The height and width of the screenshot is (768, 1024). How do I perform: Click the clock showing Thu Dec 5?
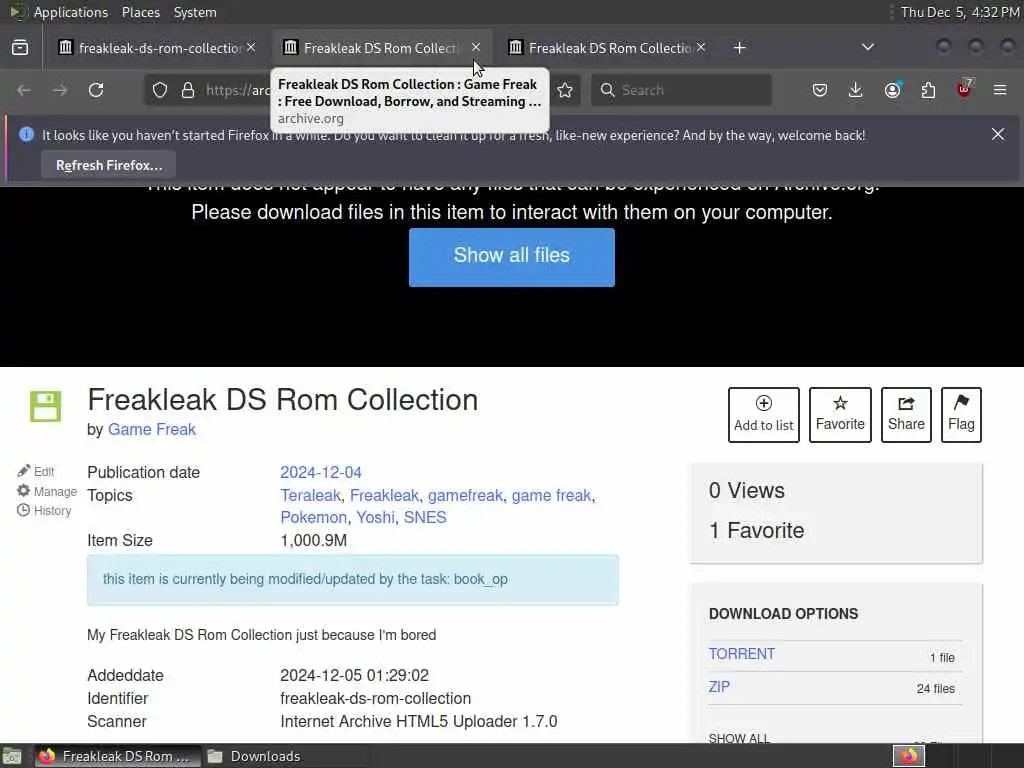point(960,12)
